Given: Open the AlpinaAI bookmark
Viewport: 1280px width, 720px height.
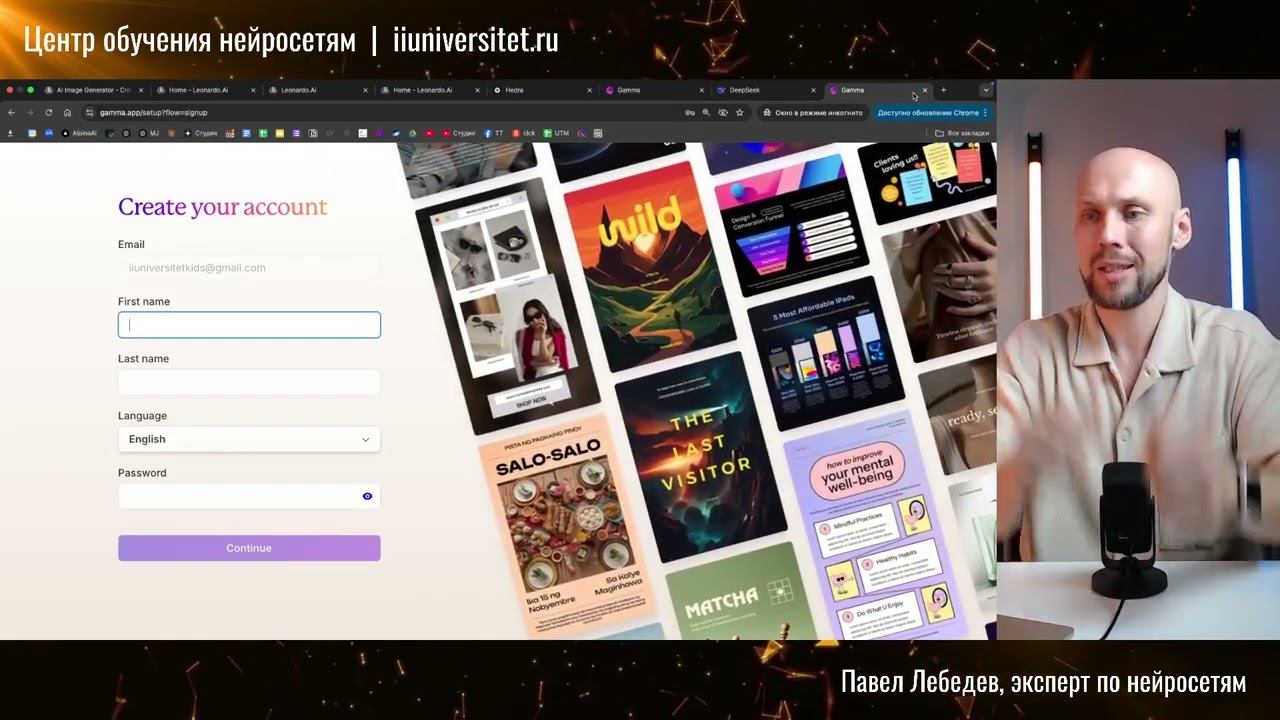Looking at the screenshot, I should pyautogui.click(x=79, y=133).
